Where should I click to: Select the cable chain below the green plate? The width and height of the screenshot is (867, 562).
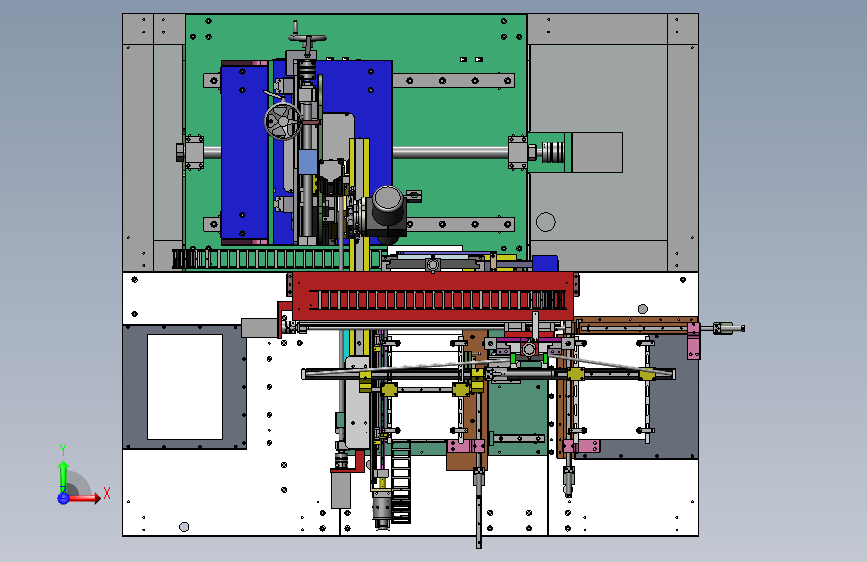tap(278, 259)
